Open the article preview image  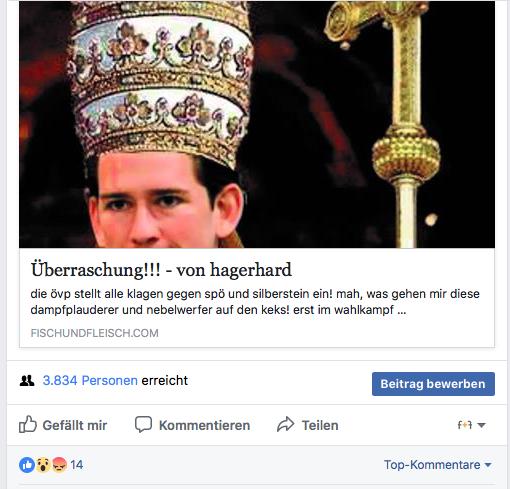coord(257,124)
